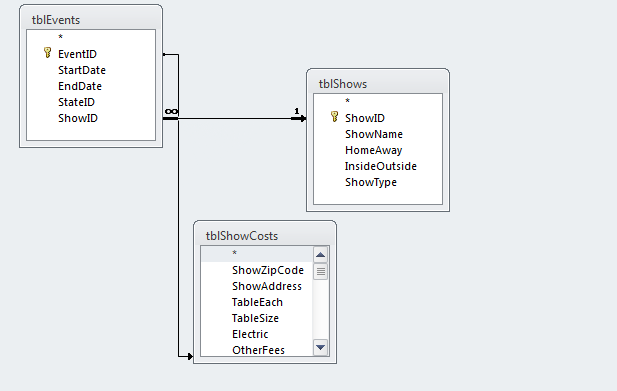Click the primary key icon beside ShowID
This screenshot has width=617, height=391.
pos(334,116)
